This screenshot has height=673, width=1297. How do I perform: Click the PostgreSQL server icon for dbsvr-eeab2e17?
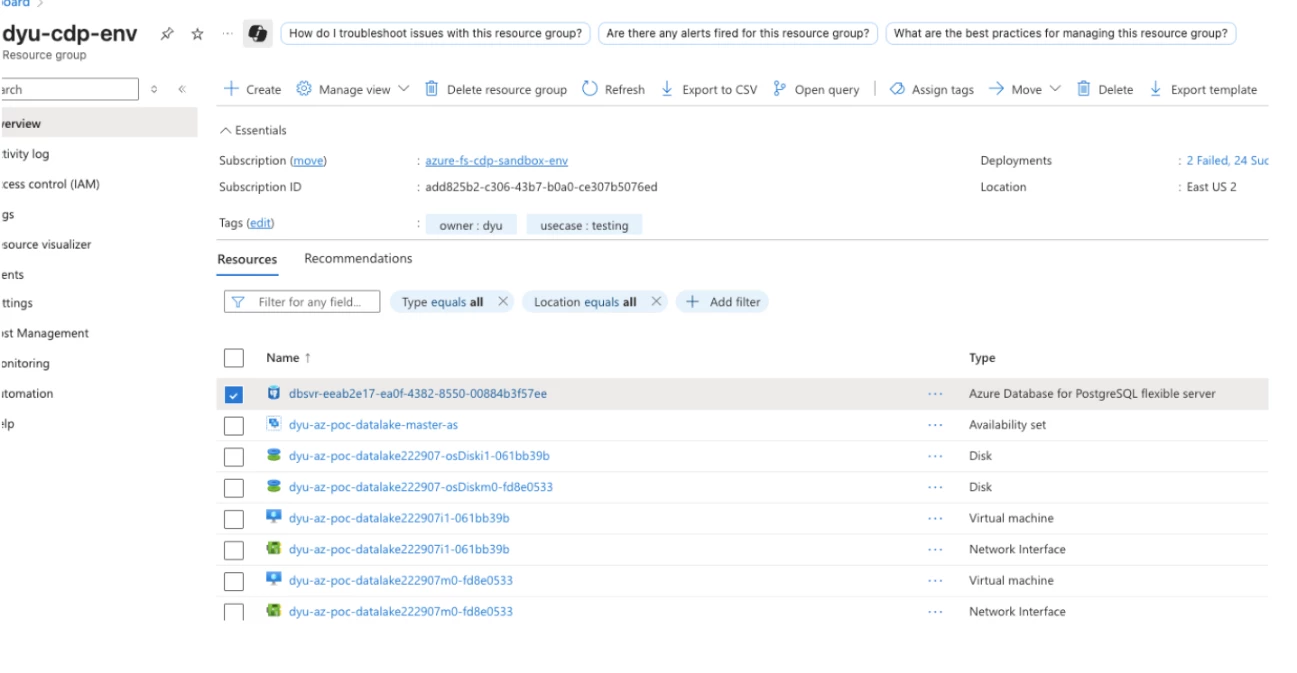point(274,393)
